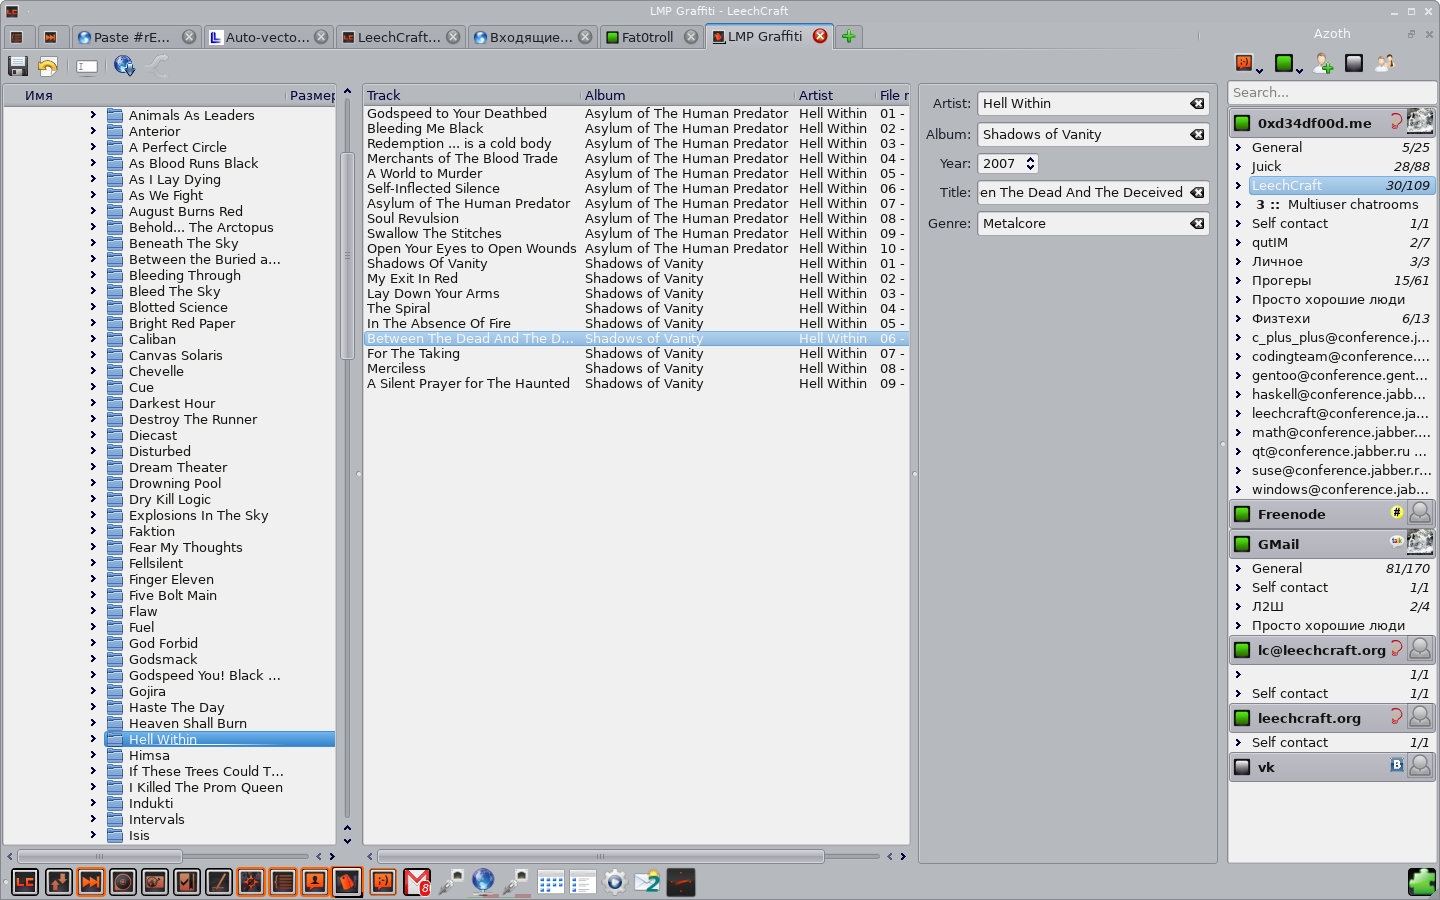This screenshot has width=1440, height=900.
Task: Click the add contact icon
Action: coord(1323,63)
